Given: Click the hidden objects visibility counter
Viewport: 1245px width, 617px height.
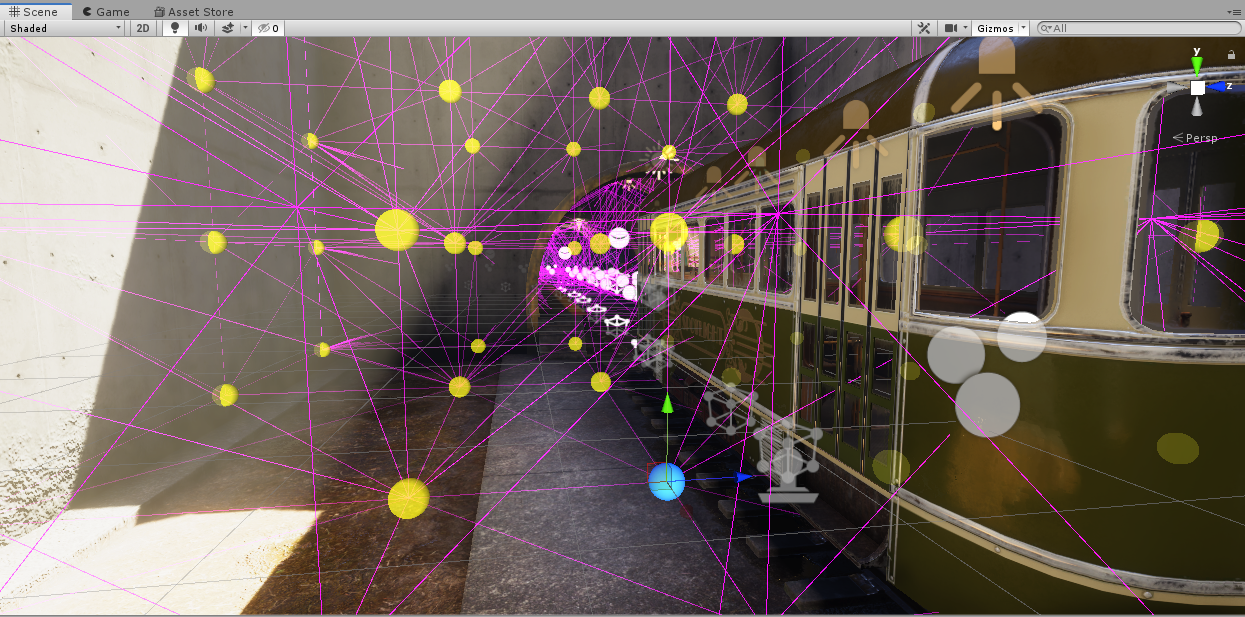Looking at the screenshot, I should (268, 28).
